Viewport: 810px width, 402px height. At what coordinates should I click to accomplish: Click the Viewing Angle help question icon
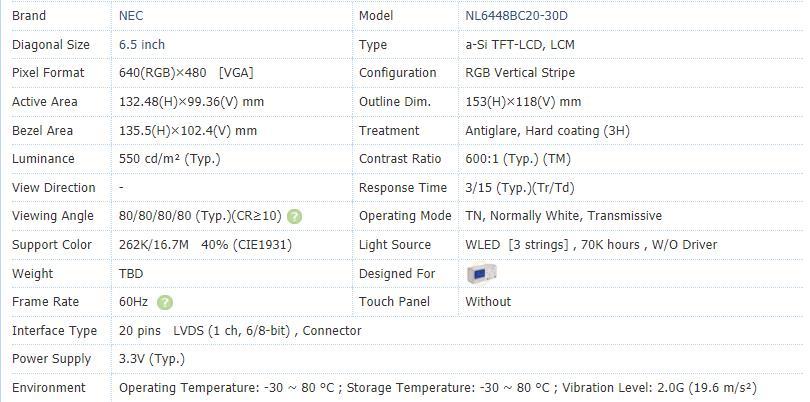[x=294, y=217]
